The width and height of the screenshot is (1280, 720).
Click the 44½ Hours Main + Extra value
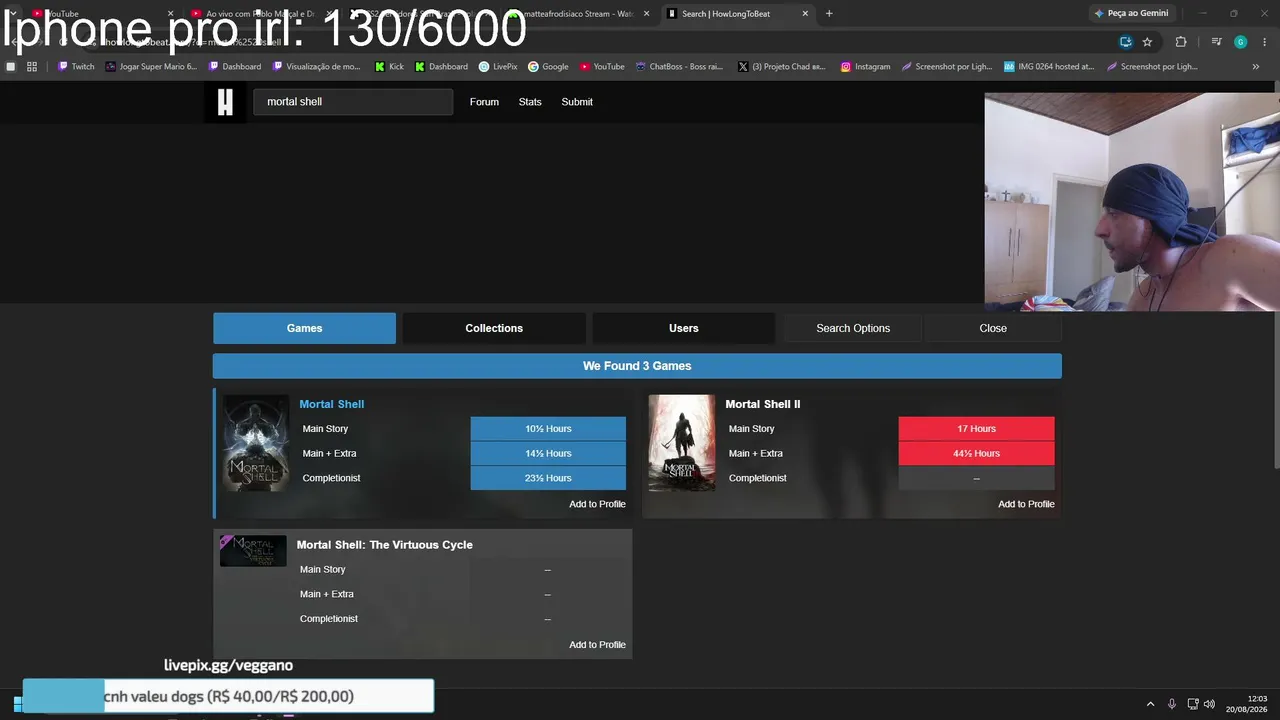pos(976,454)
